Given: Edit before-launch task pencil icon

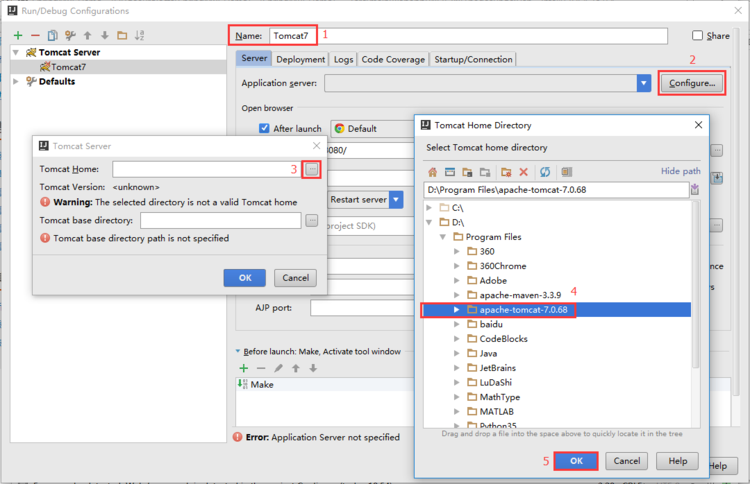Looking at the screenshot, I should [278, 368].
